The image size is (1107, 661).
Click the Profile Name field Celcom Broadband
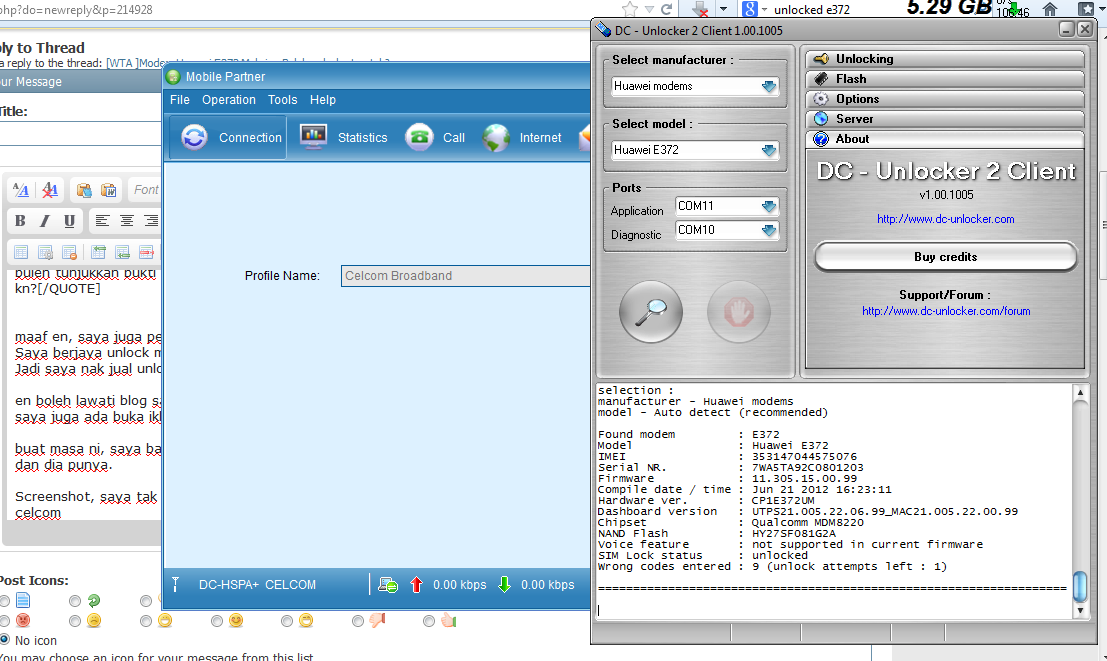[x=465, y=276]
